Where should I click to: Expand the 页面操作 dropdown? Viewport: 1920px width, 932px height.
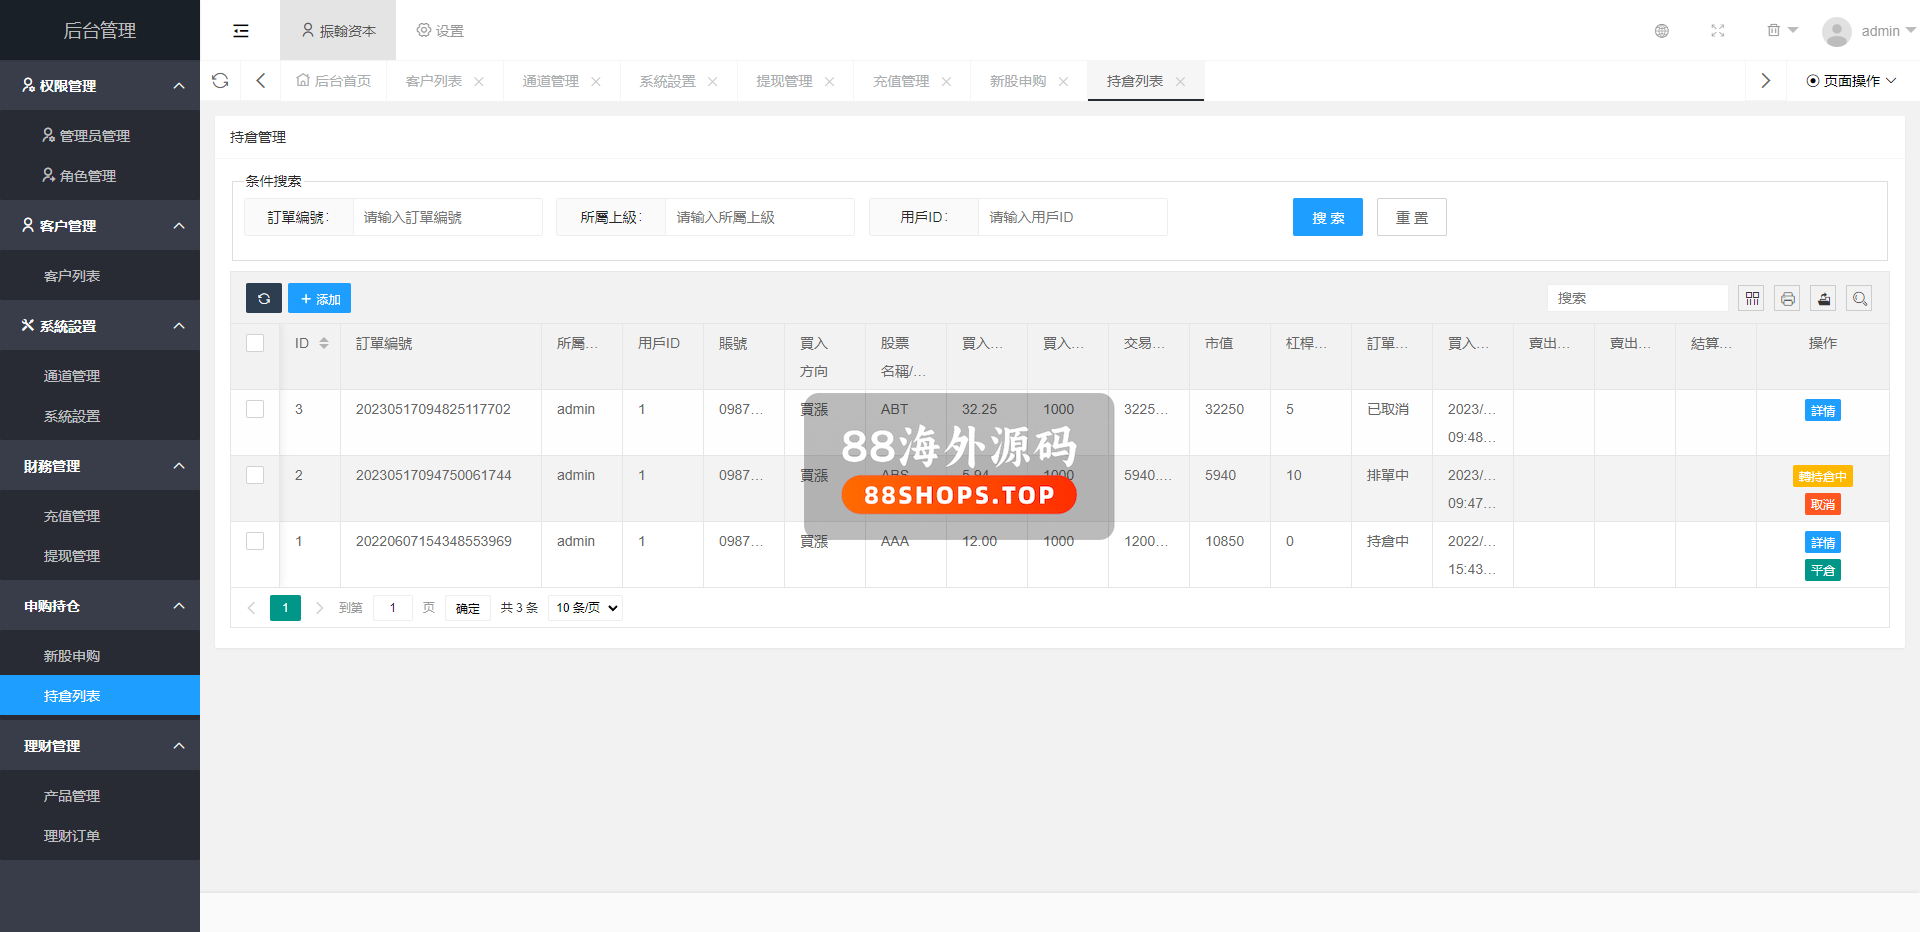pos(1851,81)
